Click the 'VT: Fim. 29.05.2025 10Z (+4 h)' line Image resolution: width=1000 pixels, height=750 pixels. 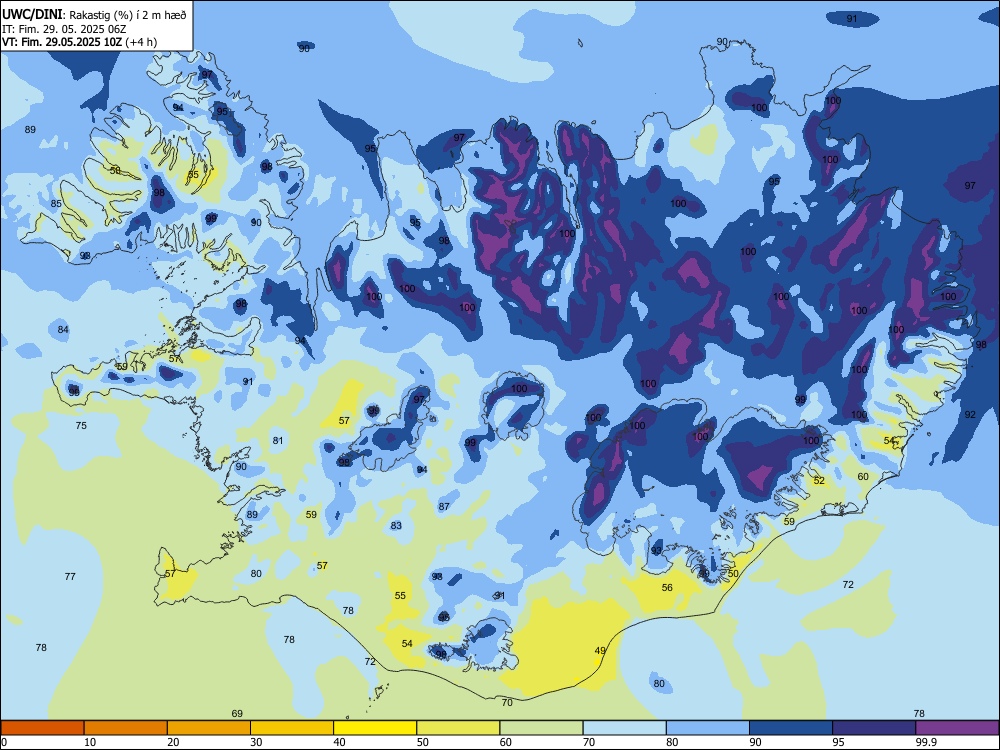tap(79, 42)
